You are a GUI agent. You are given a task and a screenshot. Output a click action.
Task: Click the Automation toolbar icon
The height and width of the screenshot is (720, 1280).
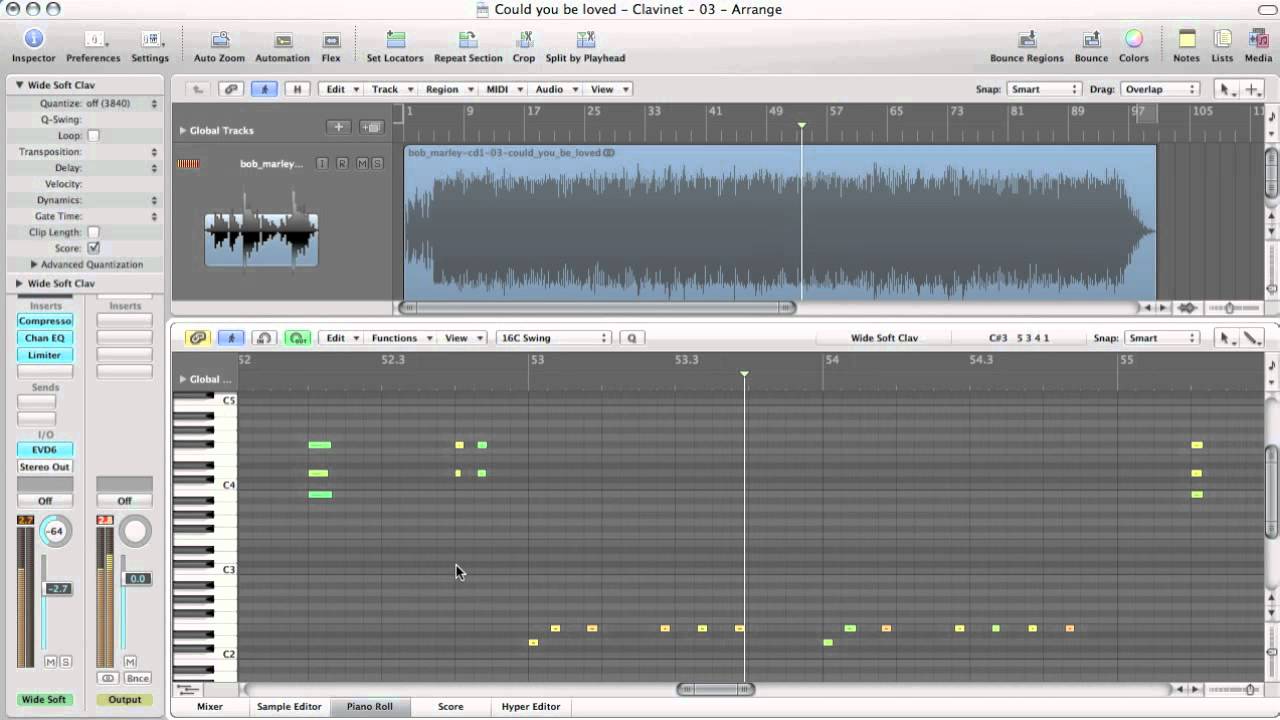pos(283,40)
